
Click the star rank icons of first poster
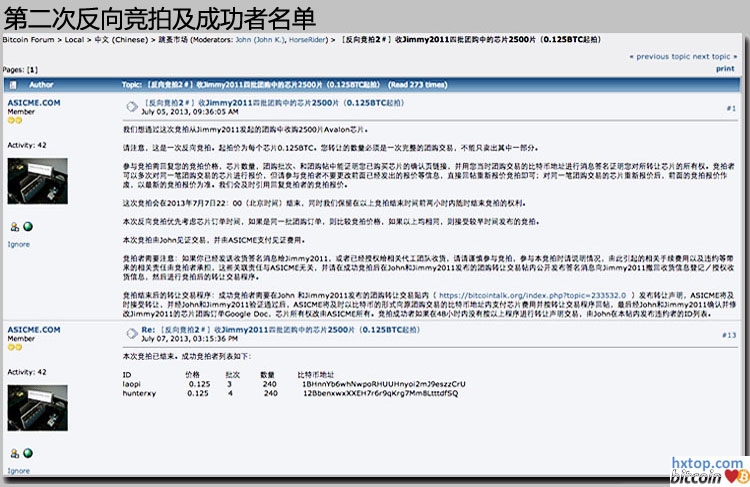15,120
